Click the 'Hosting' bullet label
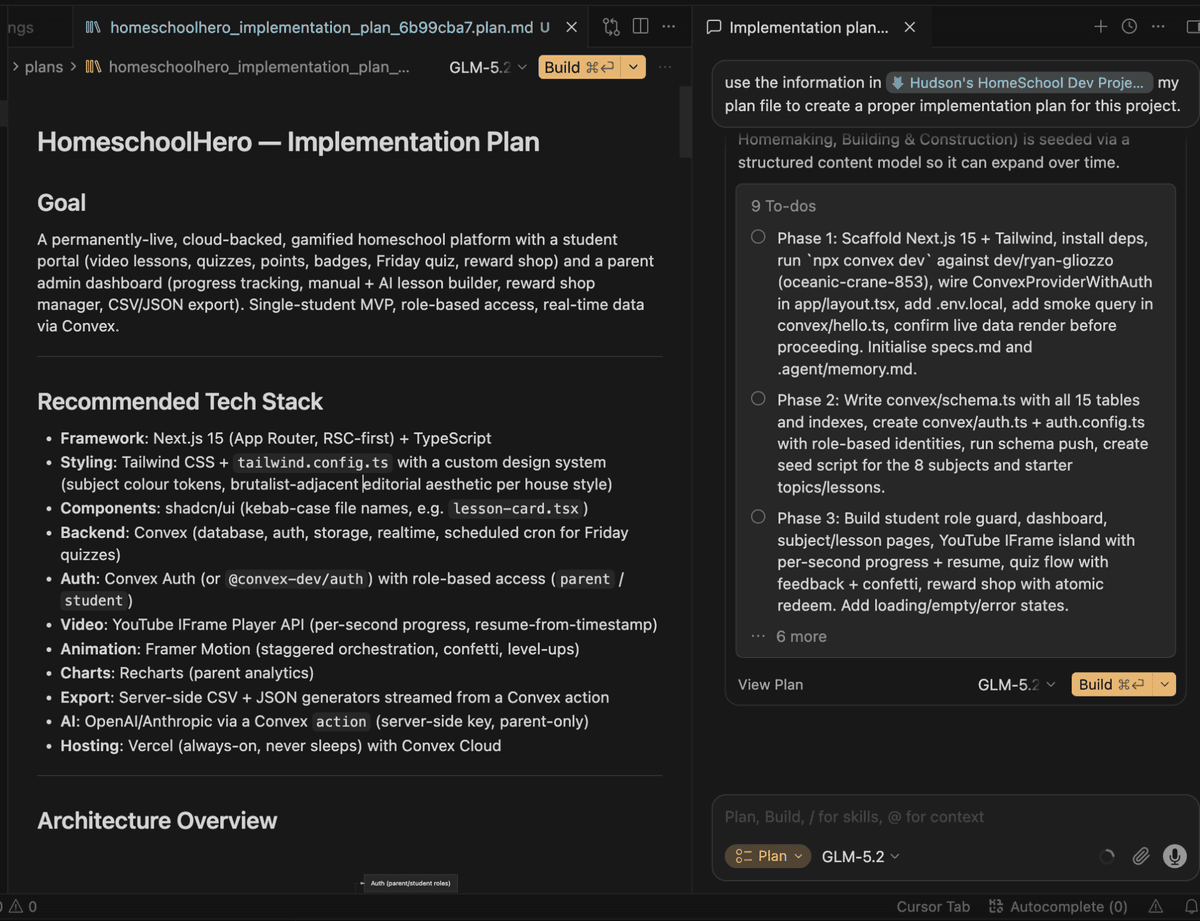Screen dimensions: 1200x921 (x=88, y=745)
